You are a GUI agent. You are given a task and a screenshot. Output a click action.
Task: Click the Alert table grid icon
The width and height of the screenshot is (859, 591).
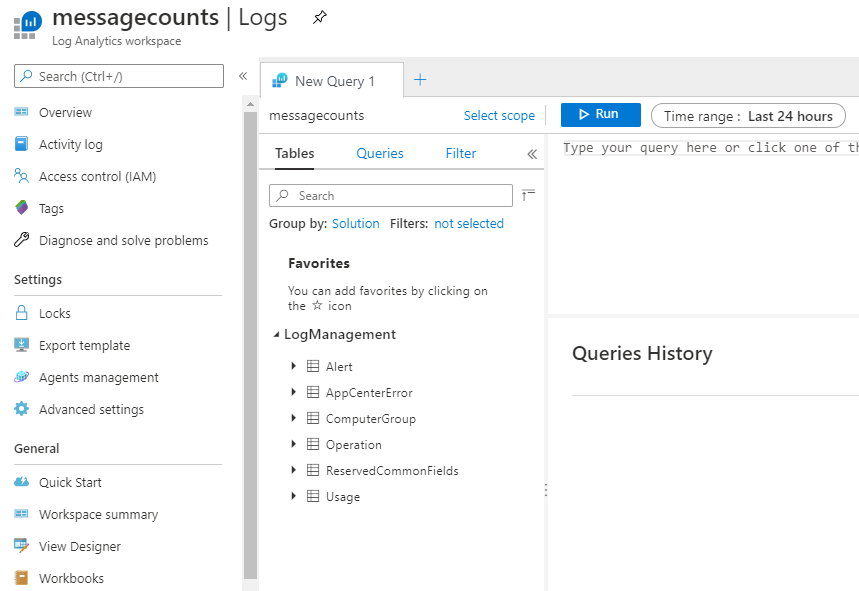(313, 366)
